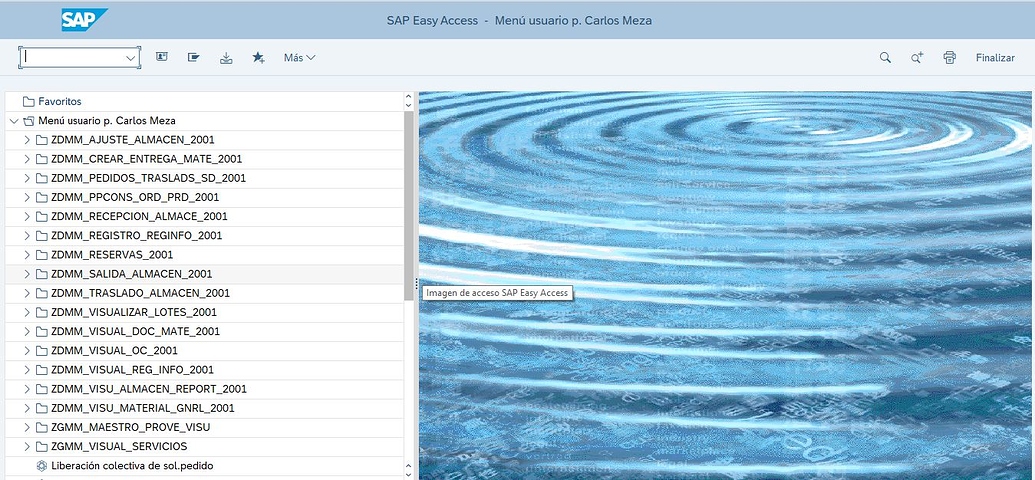1035x480 pixels.
Task: Select ZDMM_CREAR_ENTREGA_MATE_2001 label text
Action: tap(147, 159)
